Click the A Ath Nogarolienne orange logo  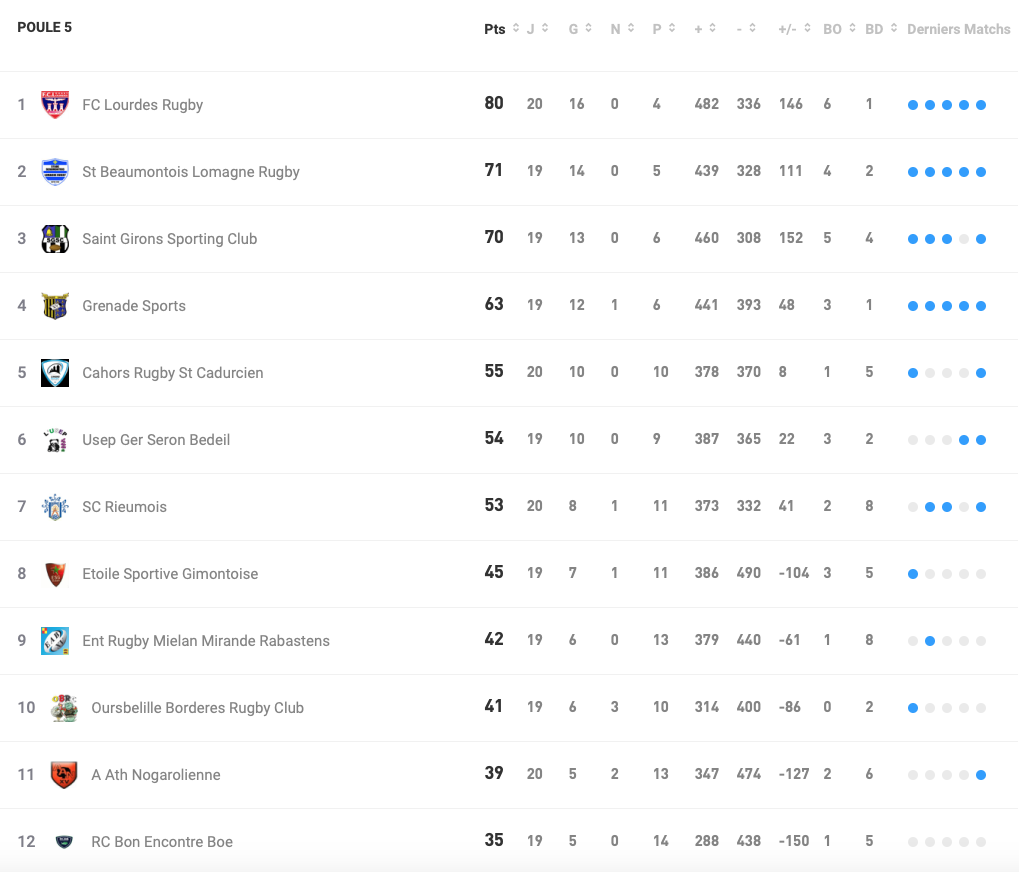pyautogui.click(x=64, y=775)
